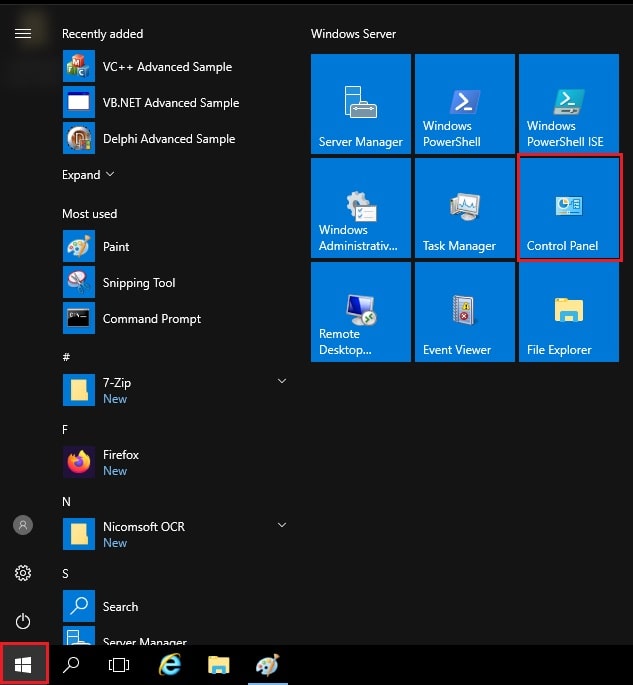Open the Nicomsoft OCR folder entry

pos(175,534)
